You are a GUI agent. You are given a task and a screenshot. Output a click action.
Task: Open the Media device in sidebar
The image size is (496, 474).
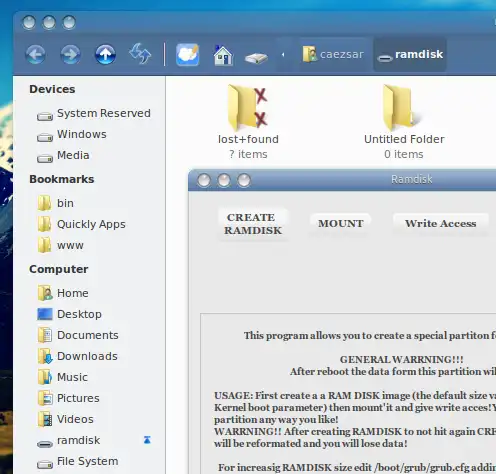tap(63, 156)
